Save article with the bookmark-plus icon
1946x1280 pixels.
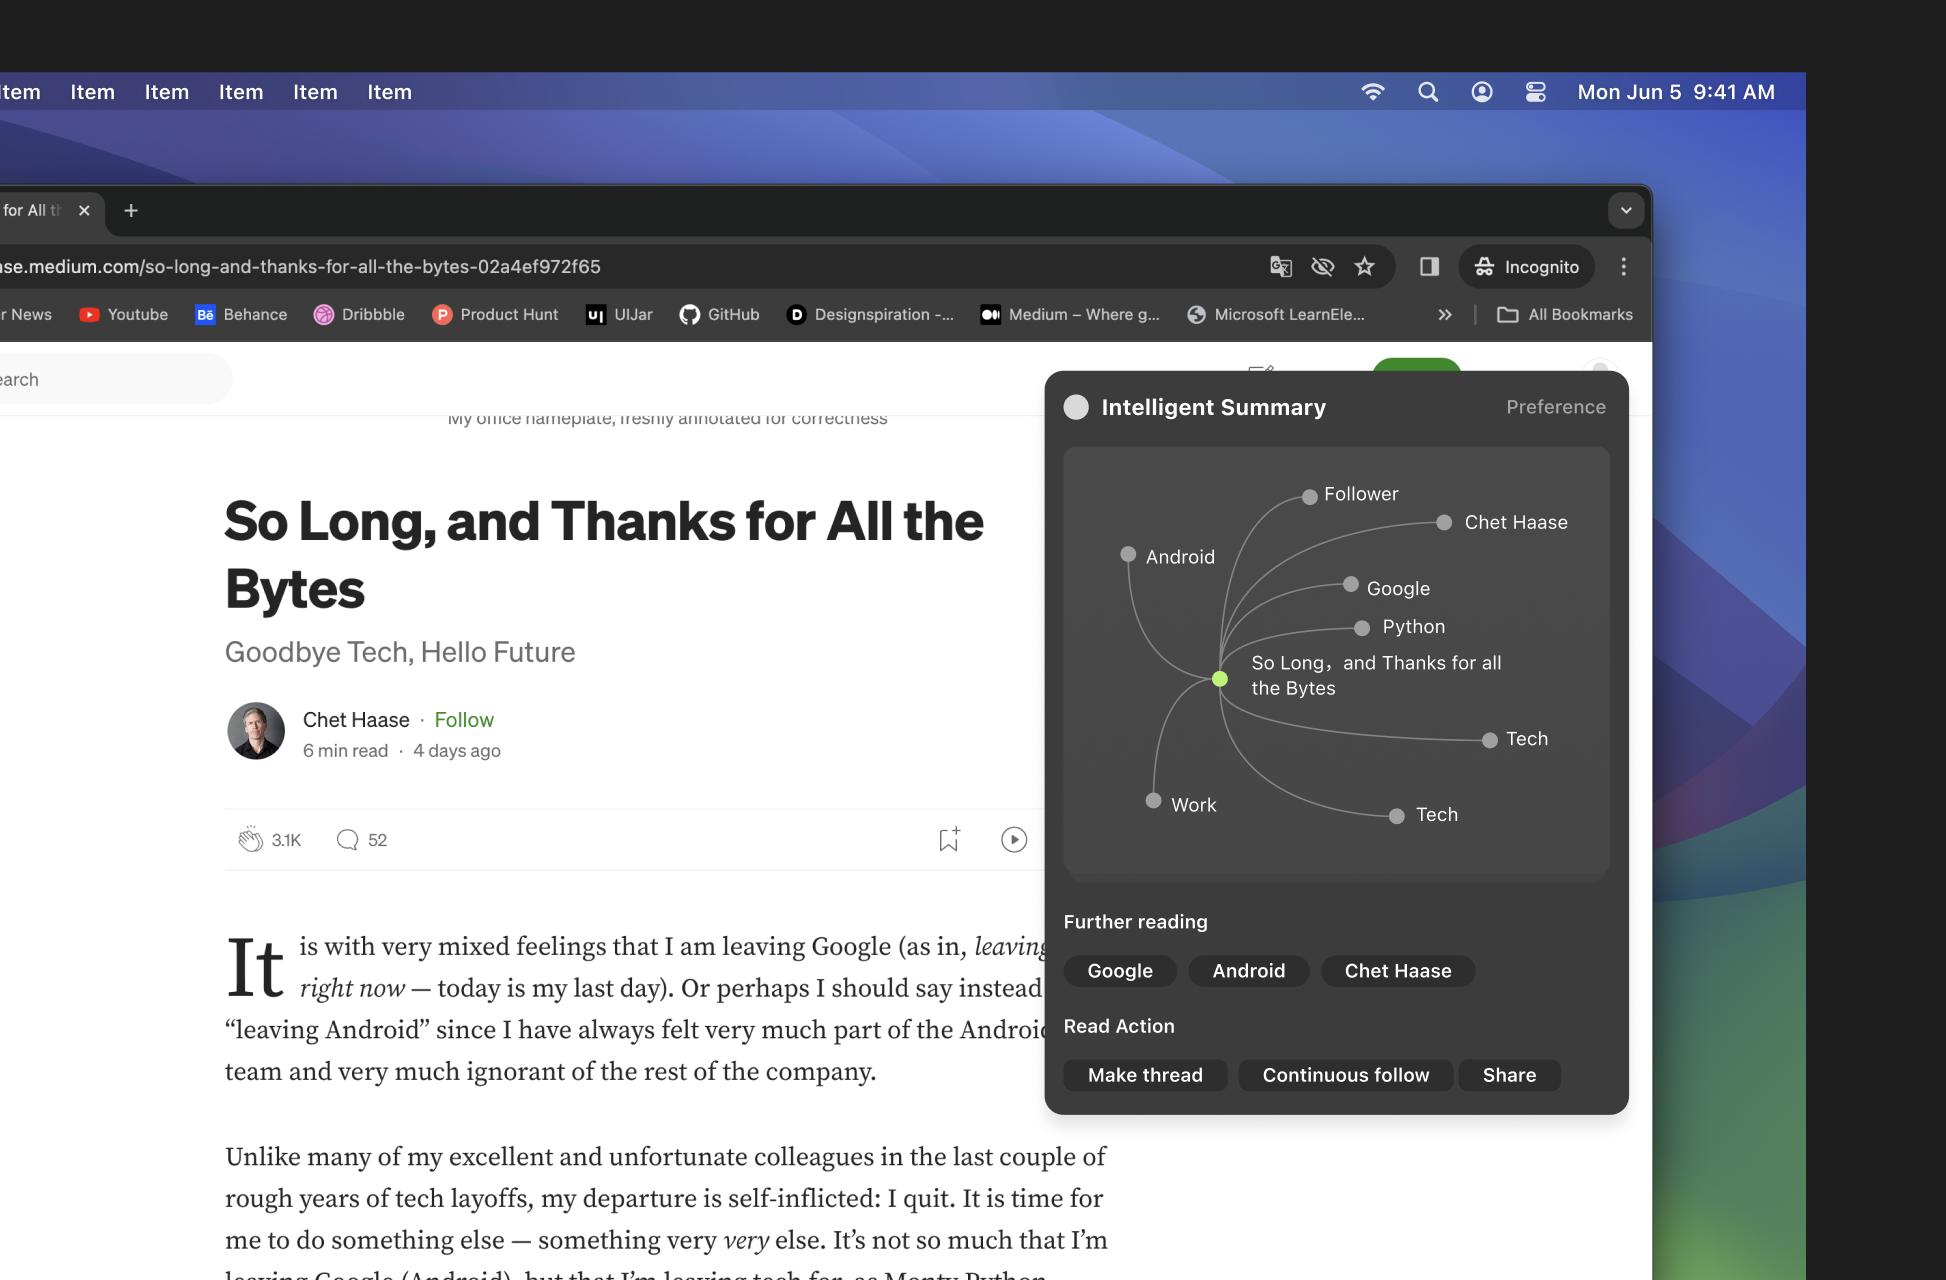tap(949, 840)
